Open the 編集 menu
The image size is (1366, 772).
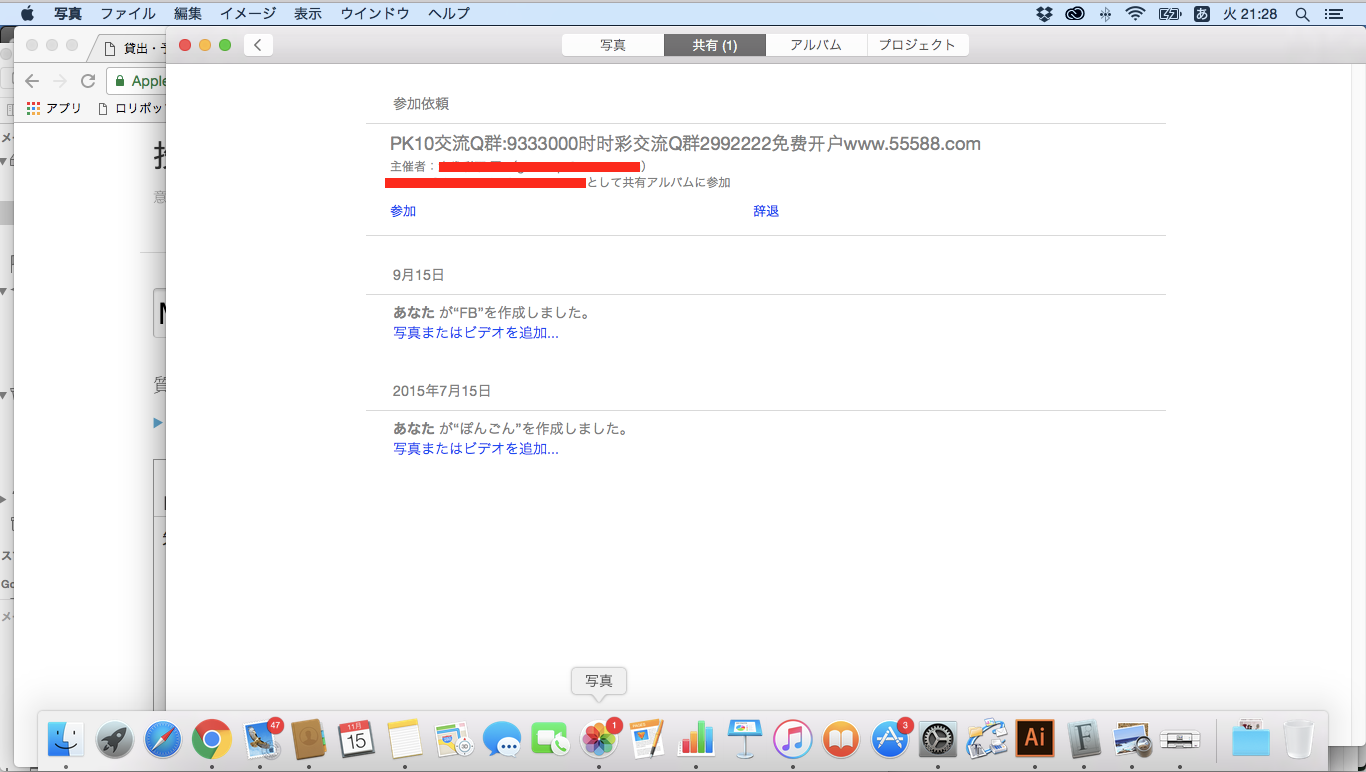[188, 14]
